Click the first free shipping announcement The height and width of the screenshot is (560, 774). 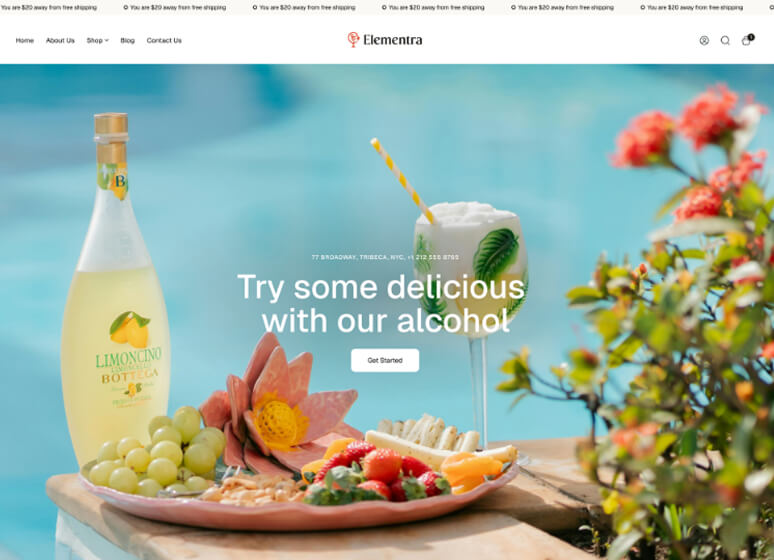48,7
